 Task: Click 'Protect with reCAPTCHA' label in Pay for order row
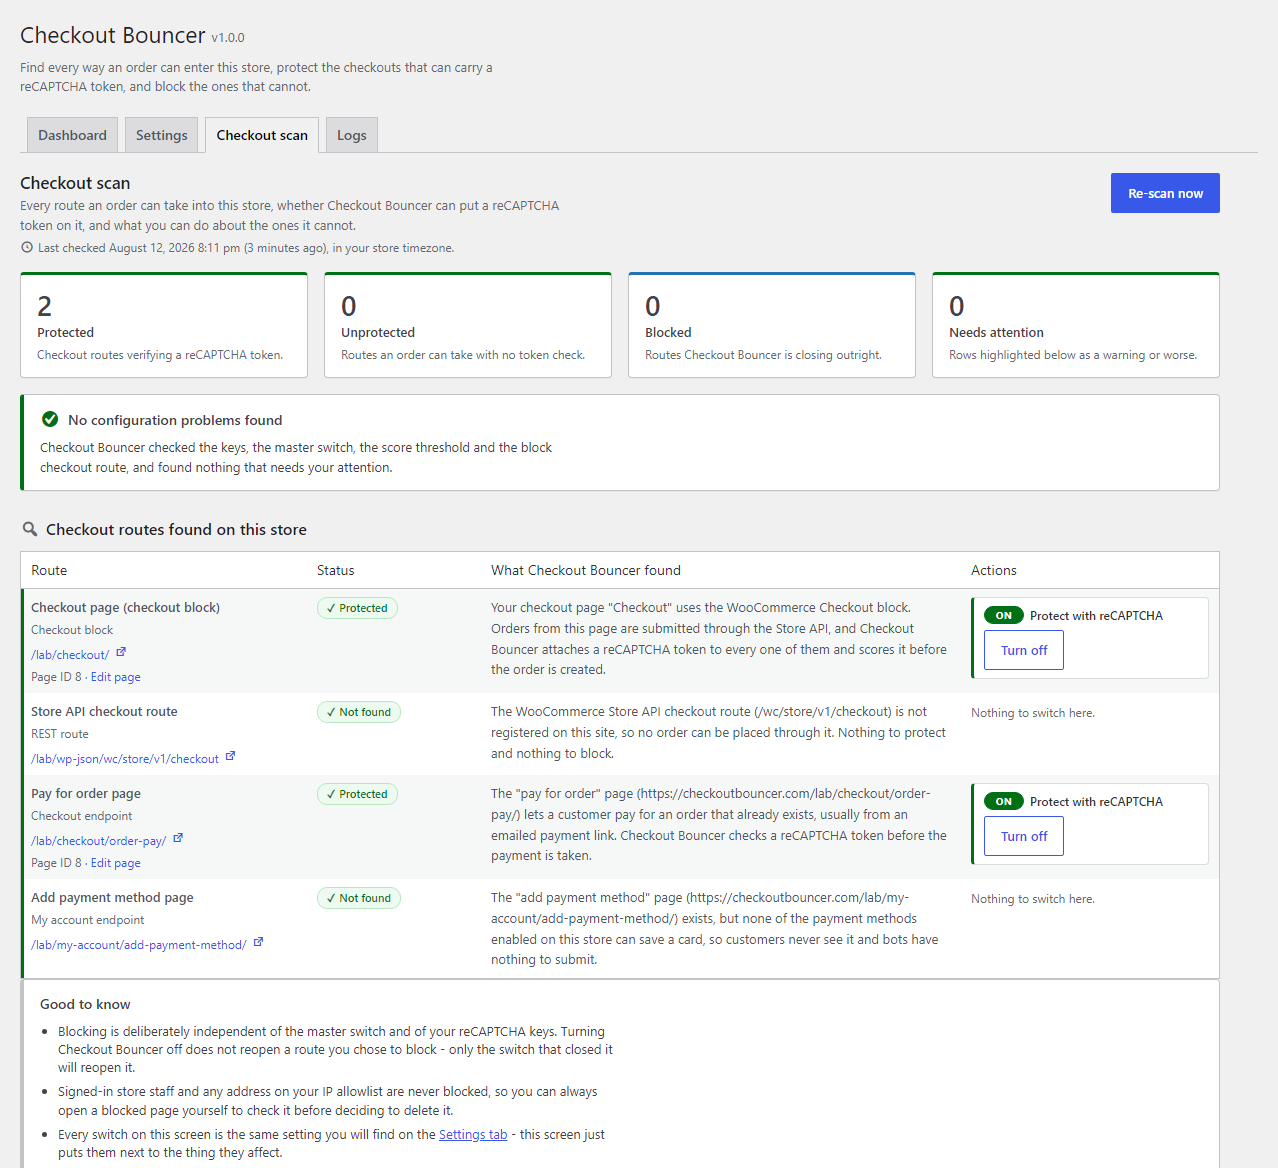coord(1096,802)
